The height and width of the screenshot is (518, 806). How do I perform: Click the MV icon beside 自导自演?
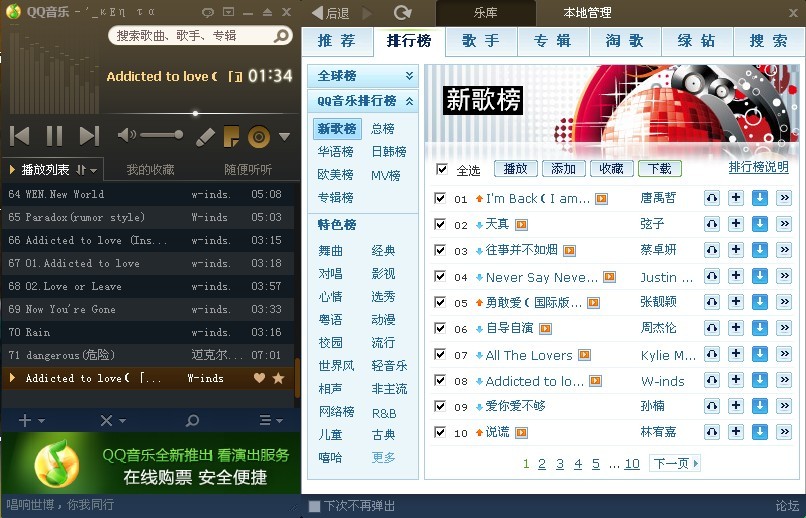pos(545,328)
